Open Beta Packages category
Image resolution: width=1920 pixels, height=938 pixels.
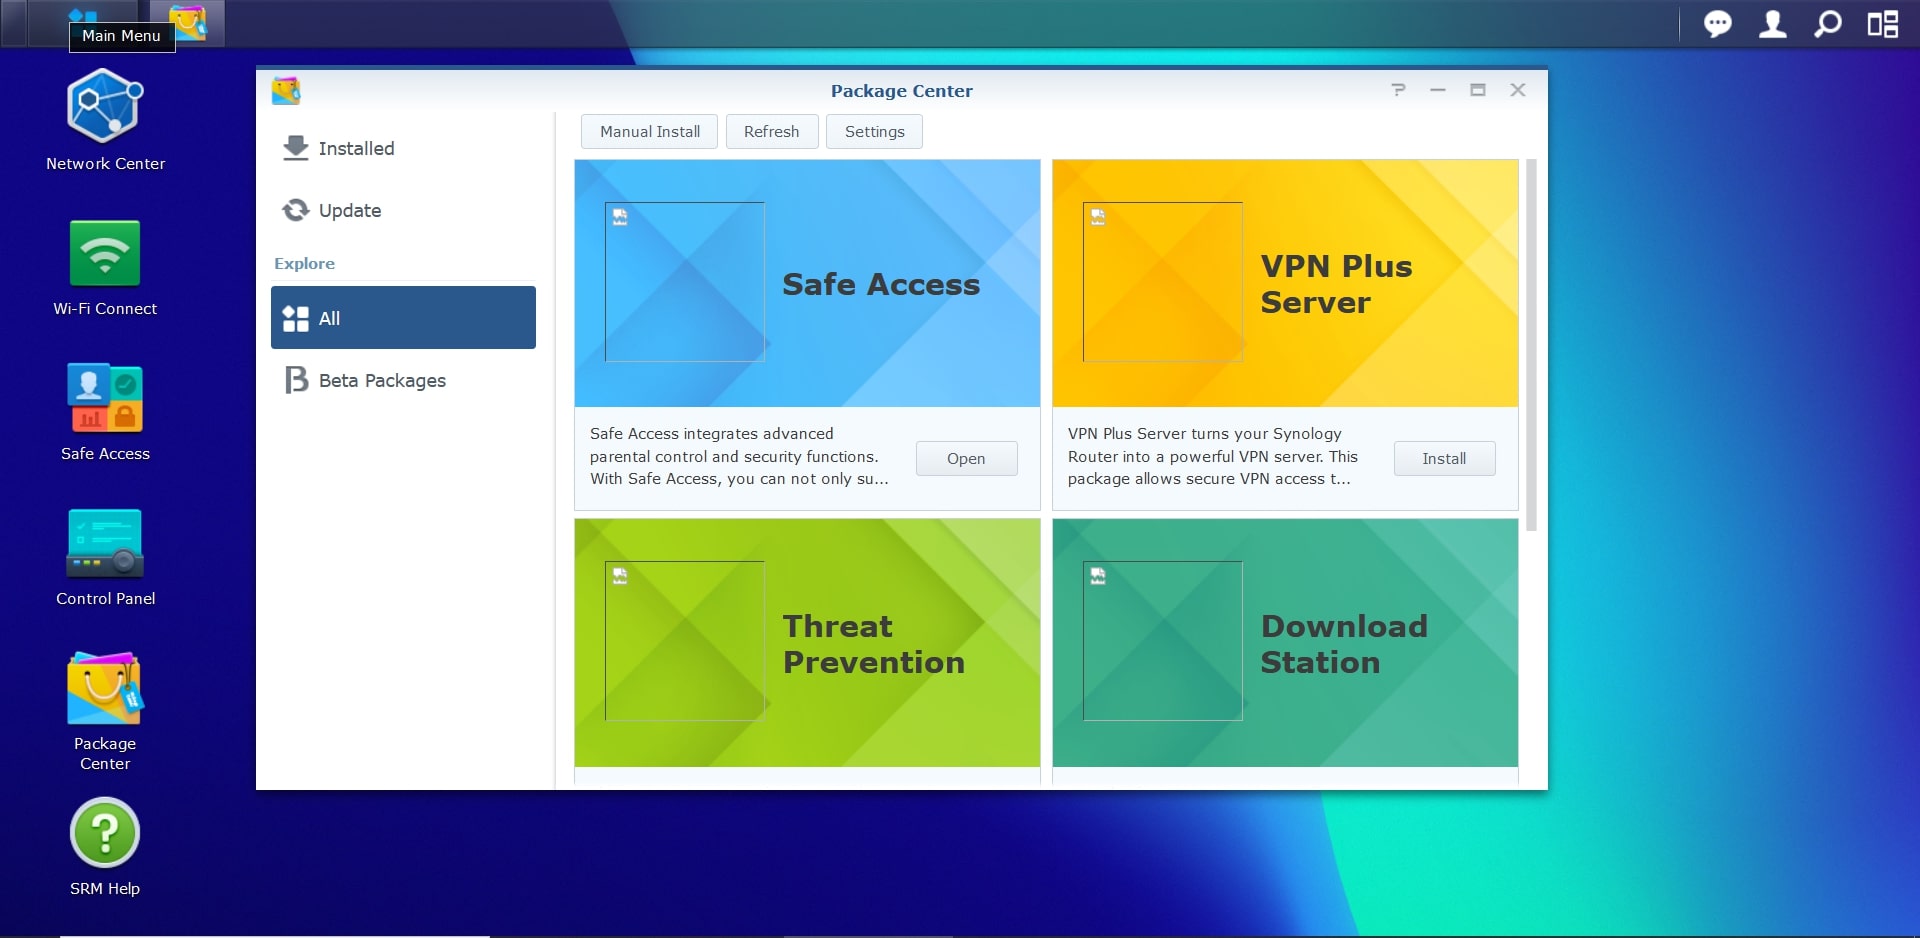point(403,380)
